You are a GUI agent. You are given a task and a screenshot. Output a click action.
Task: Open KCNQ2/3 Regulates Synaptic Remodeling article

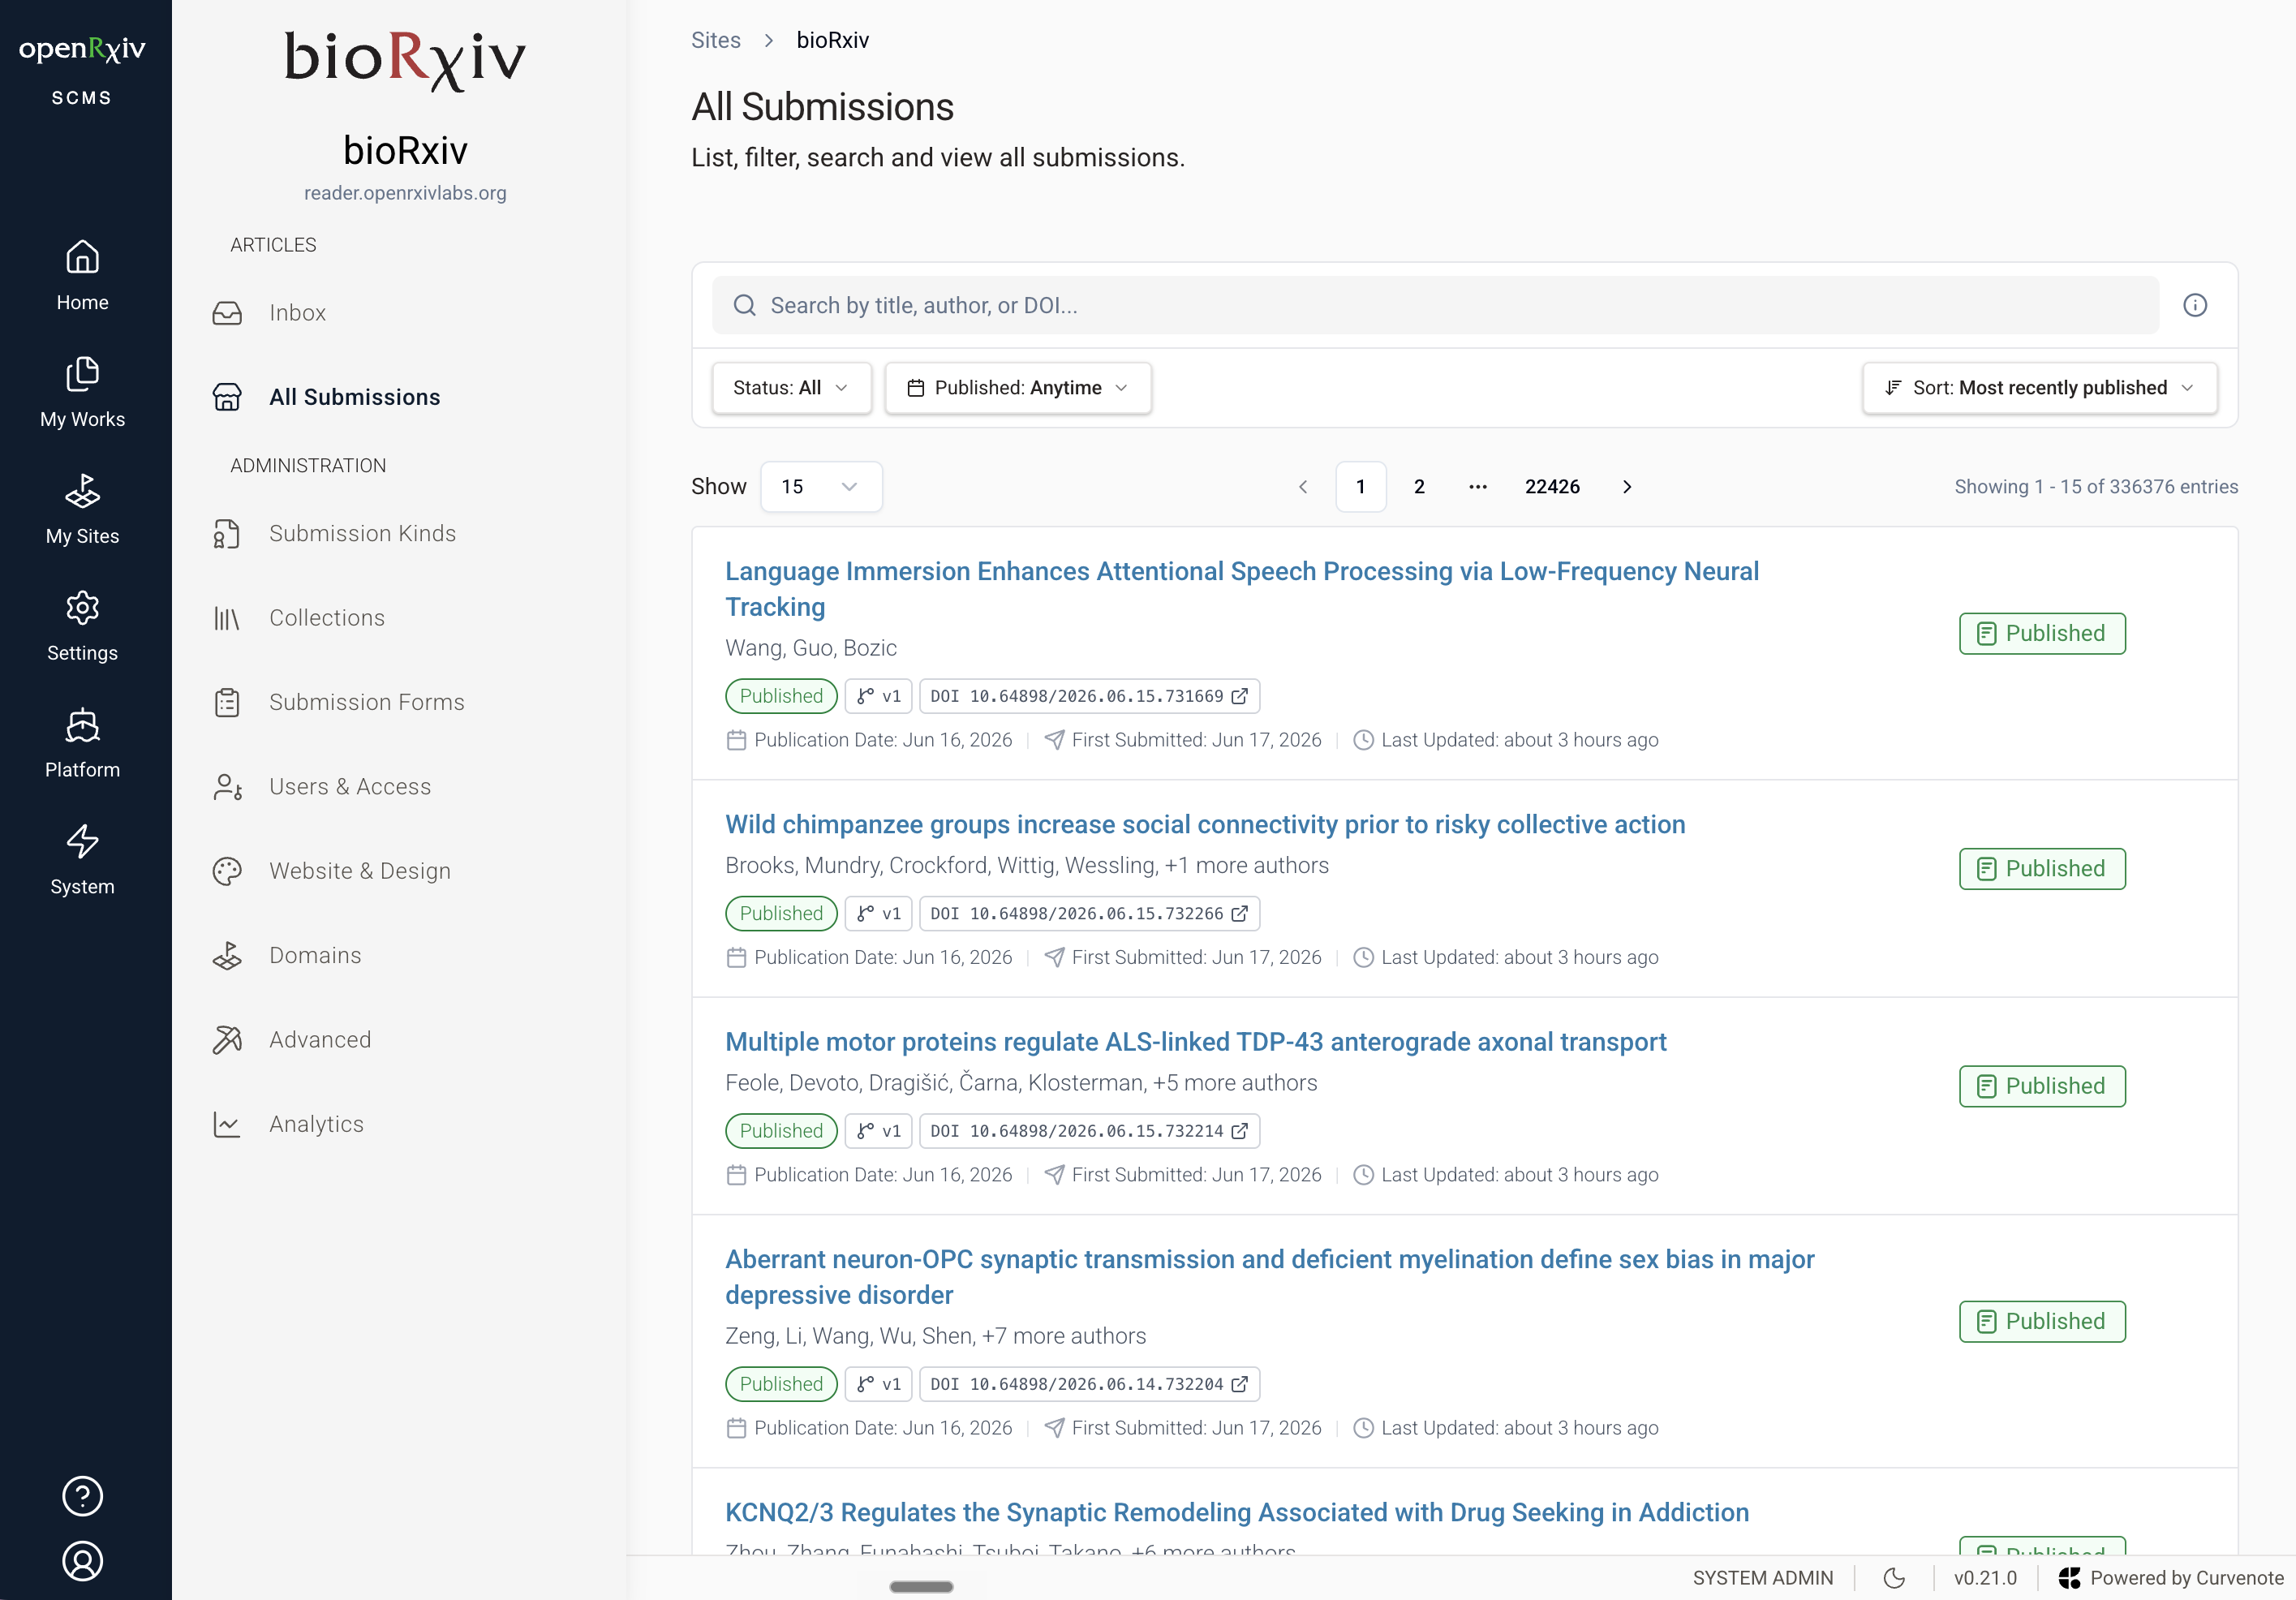point(1237,1513)
